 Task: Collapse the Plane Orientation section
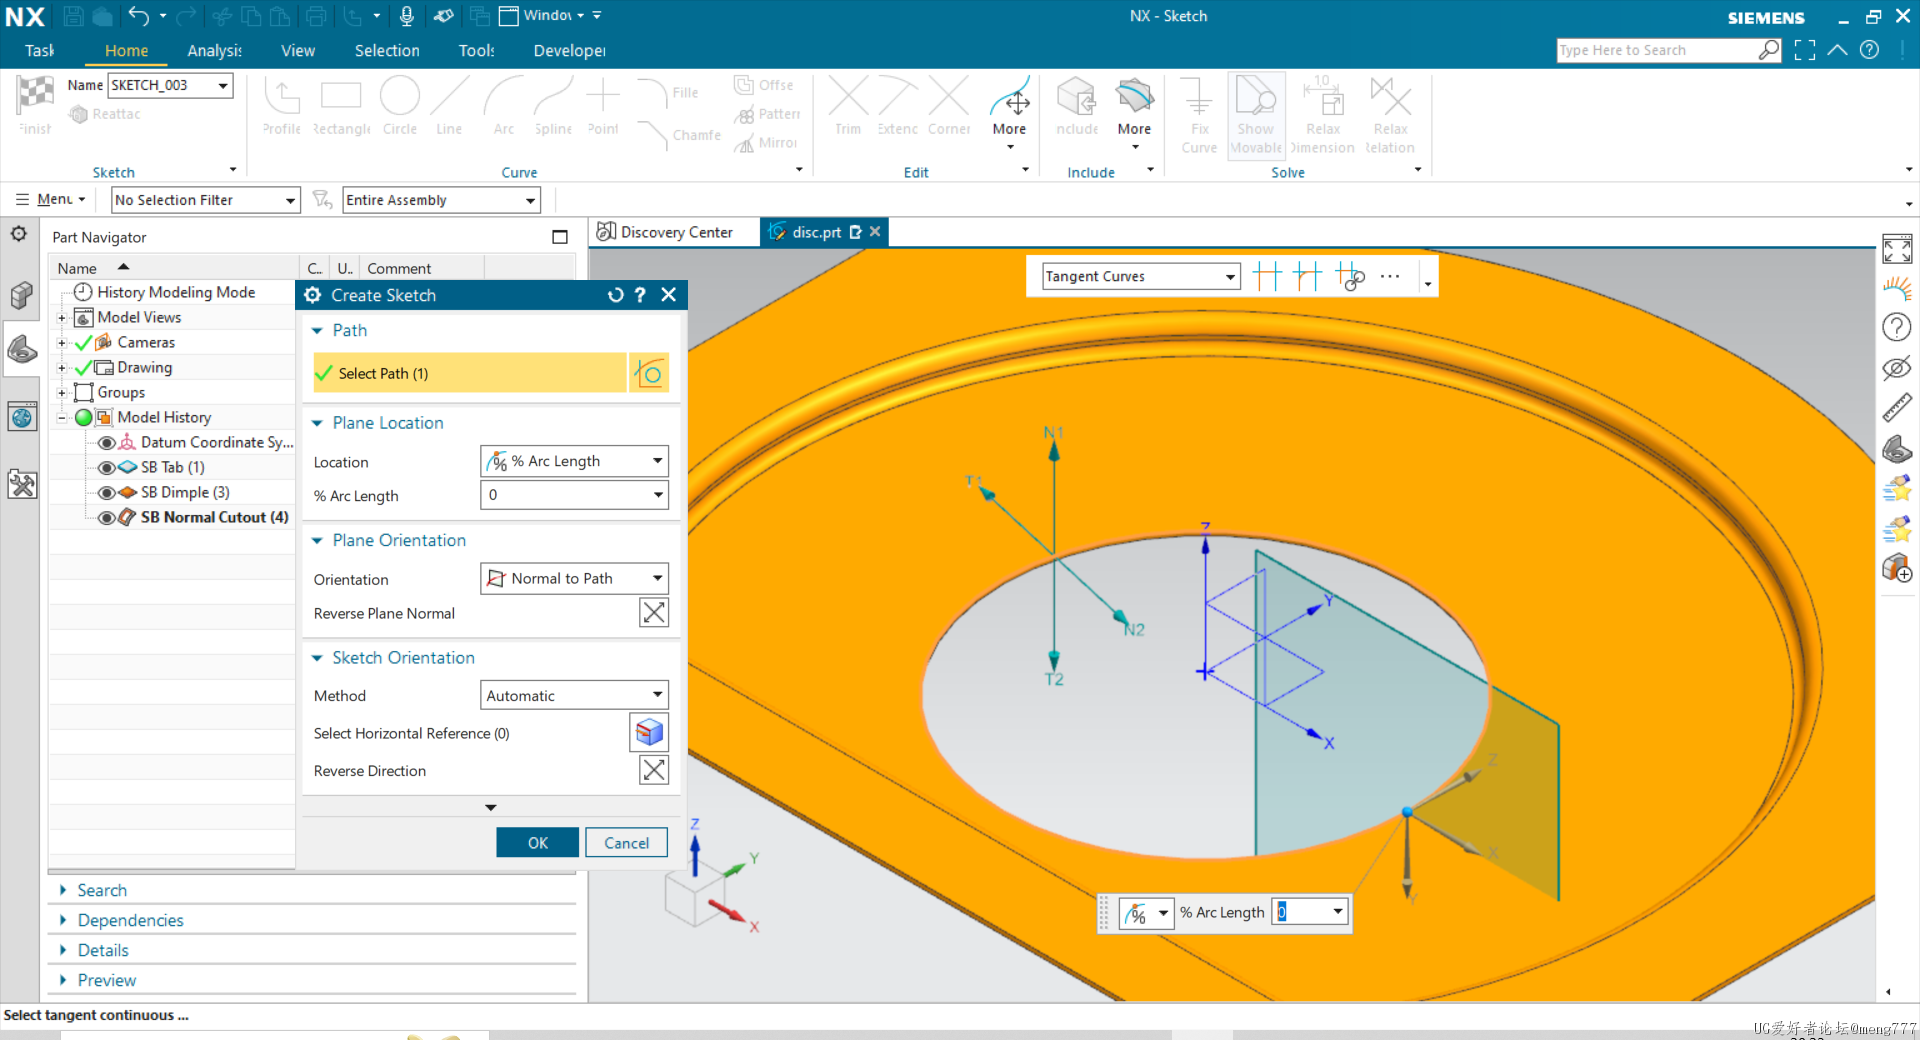pos(317,540)
